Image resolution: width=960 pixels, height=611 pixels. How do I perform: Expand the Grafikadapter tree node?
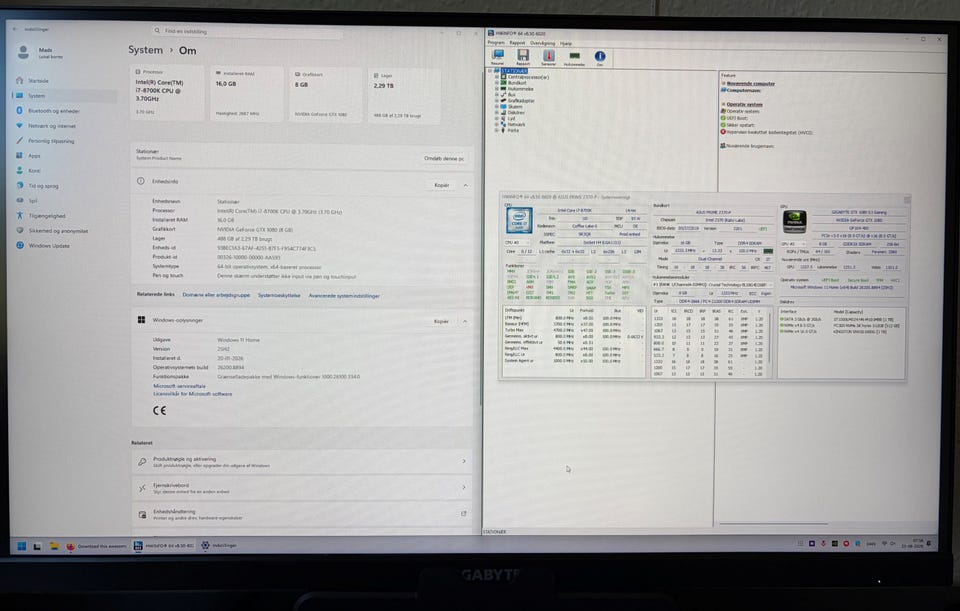[x=497, y=100]
